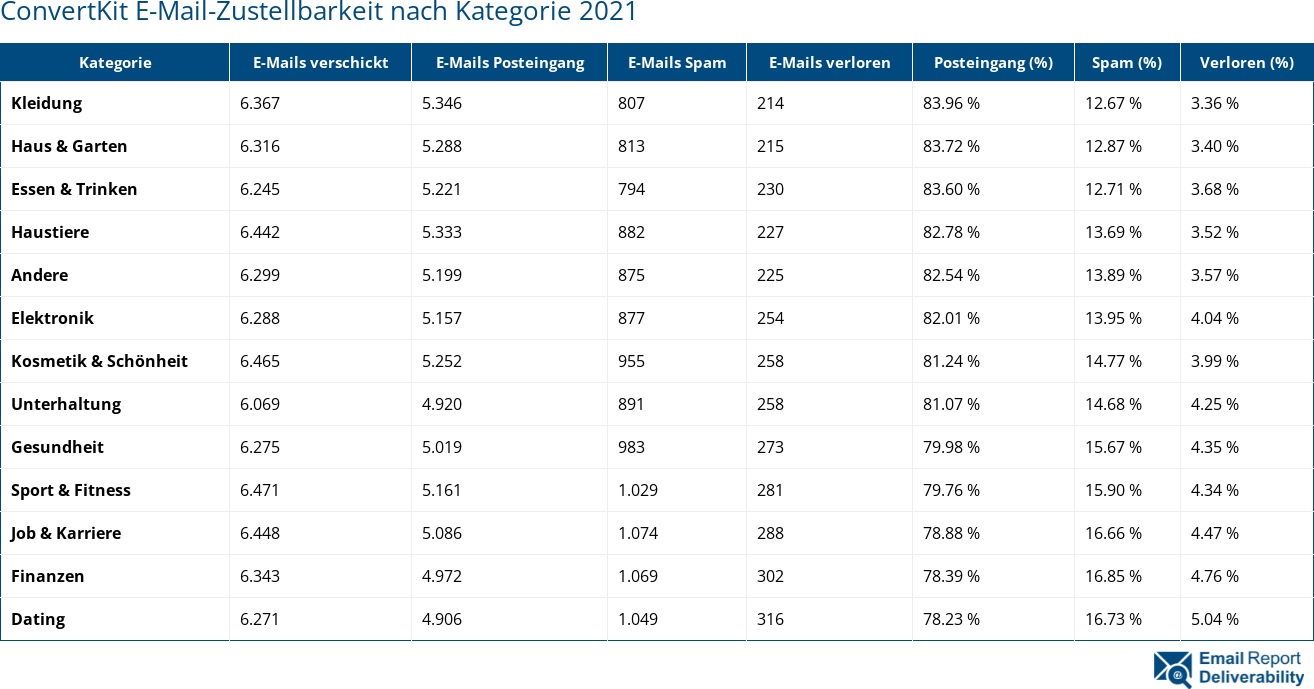Screen dimensions: 1314x689
Task: Click the 3.36 % verloren percentage
Action: (1215, 103)
